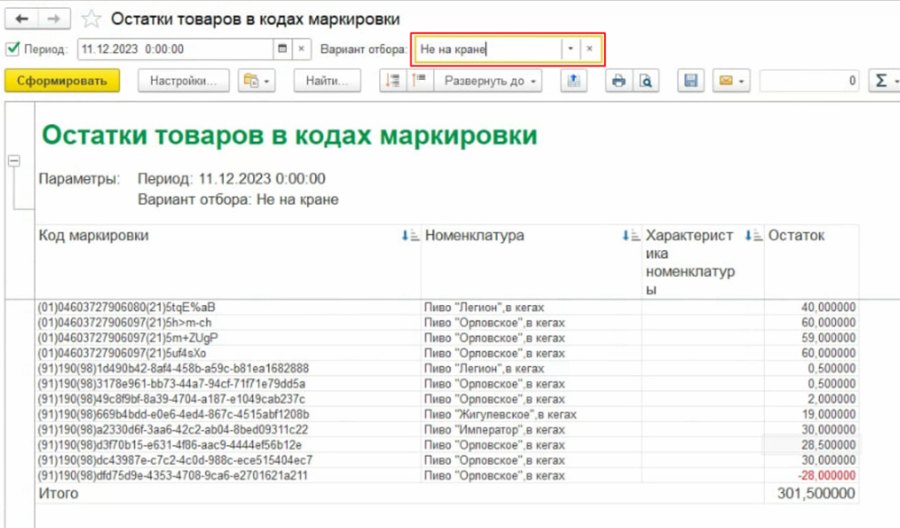Open the email send dropdown

731,81
